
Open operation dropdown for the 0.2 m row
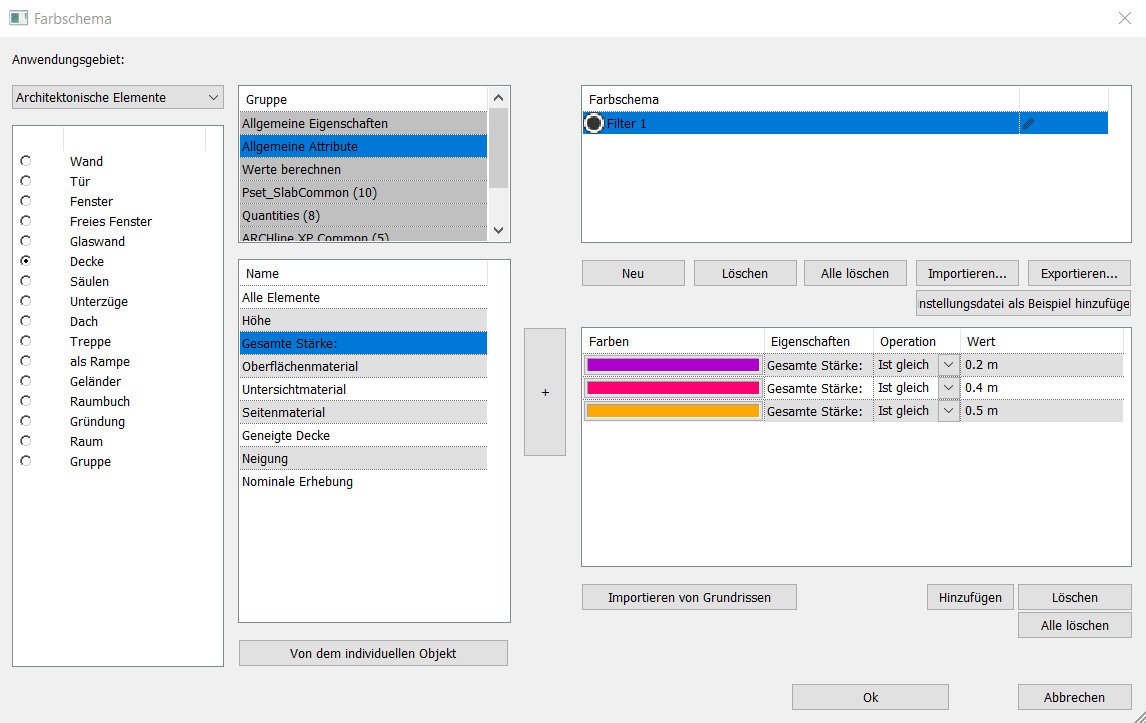point(948,365)
